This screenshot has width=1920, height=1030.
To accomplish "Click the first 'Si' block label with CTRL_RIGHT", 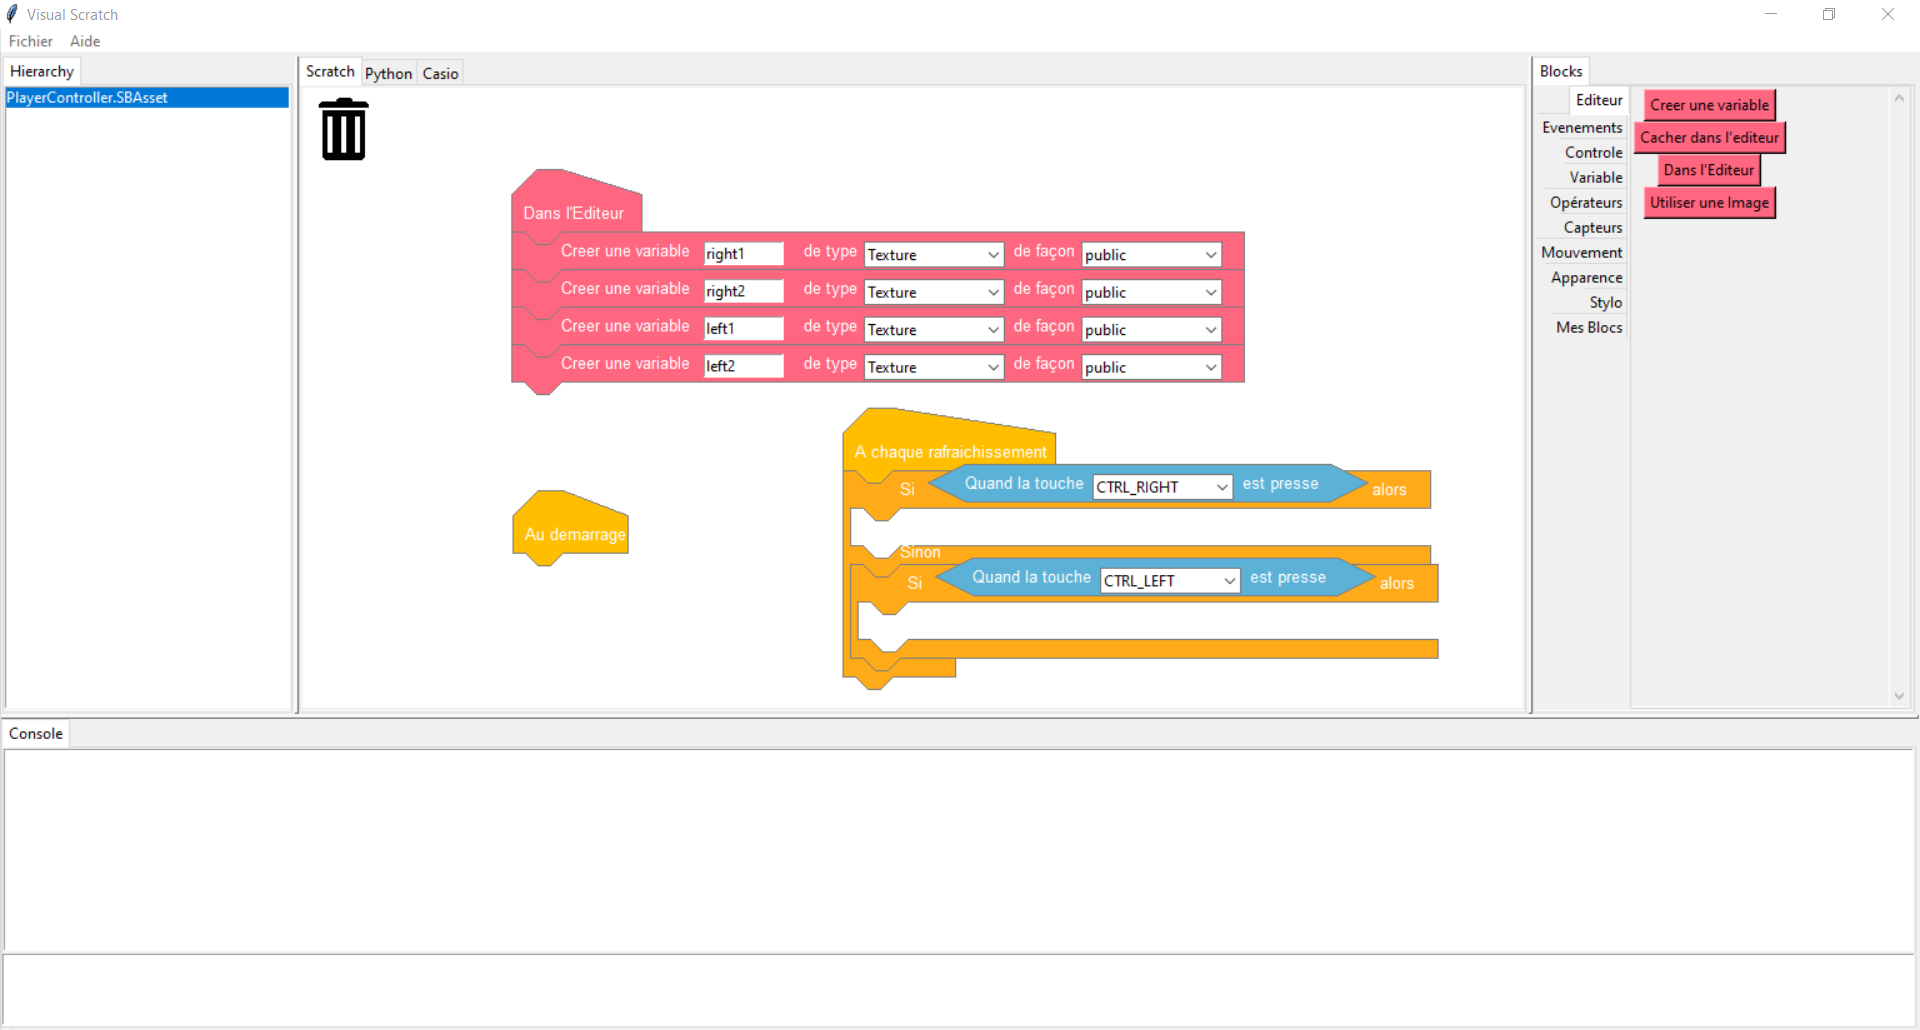I will click(x=907, y=489).
